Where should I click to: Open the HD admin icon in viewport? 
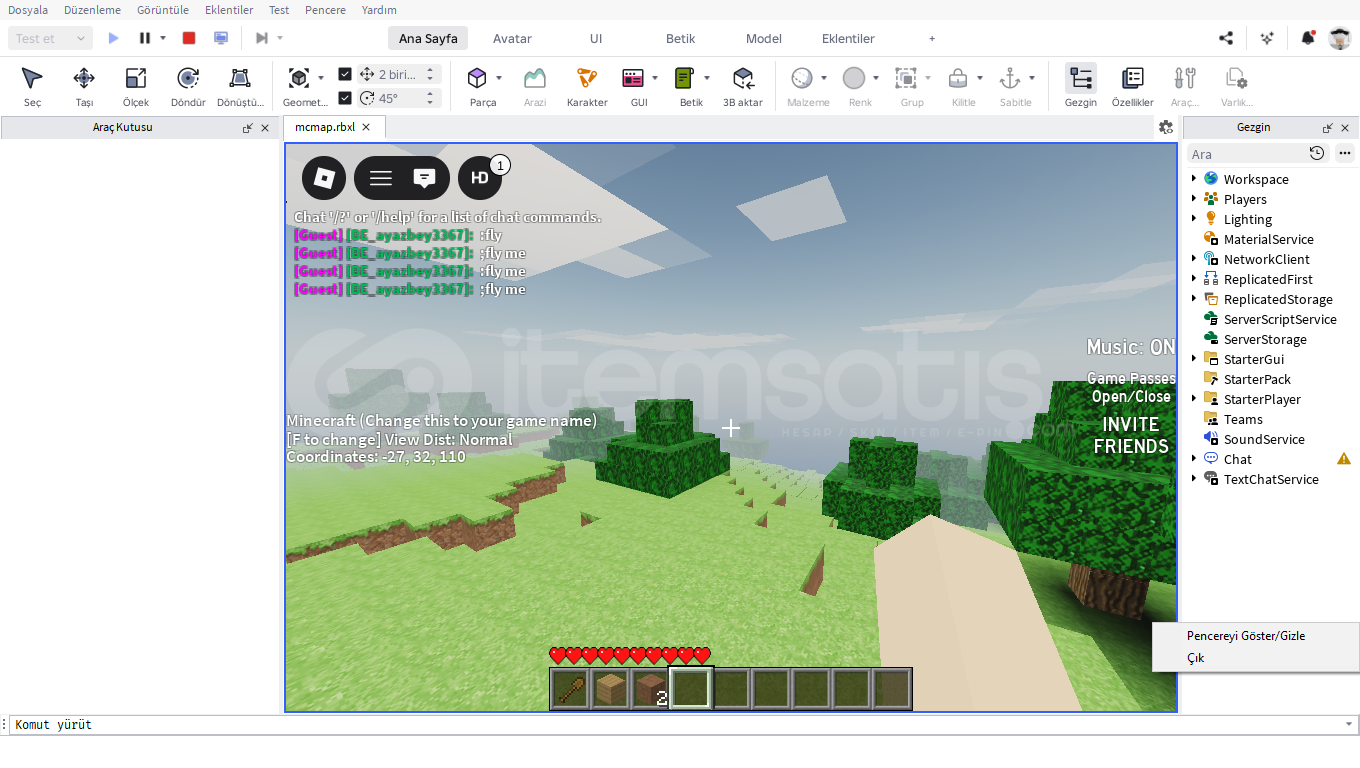pyautogui.click(x=480, y=178)
